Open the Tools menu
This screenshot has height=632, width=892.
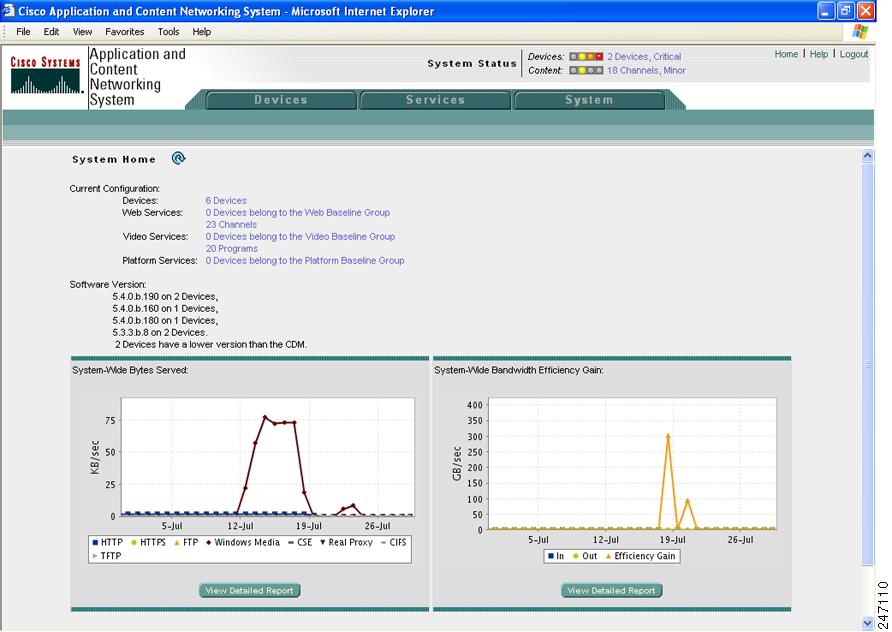point(167,31)
